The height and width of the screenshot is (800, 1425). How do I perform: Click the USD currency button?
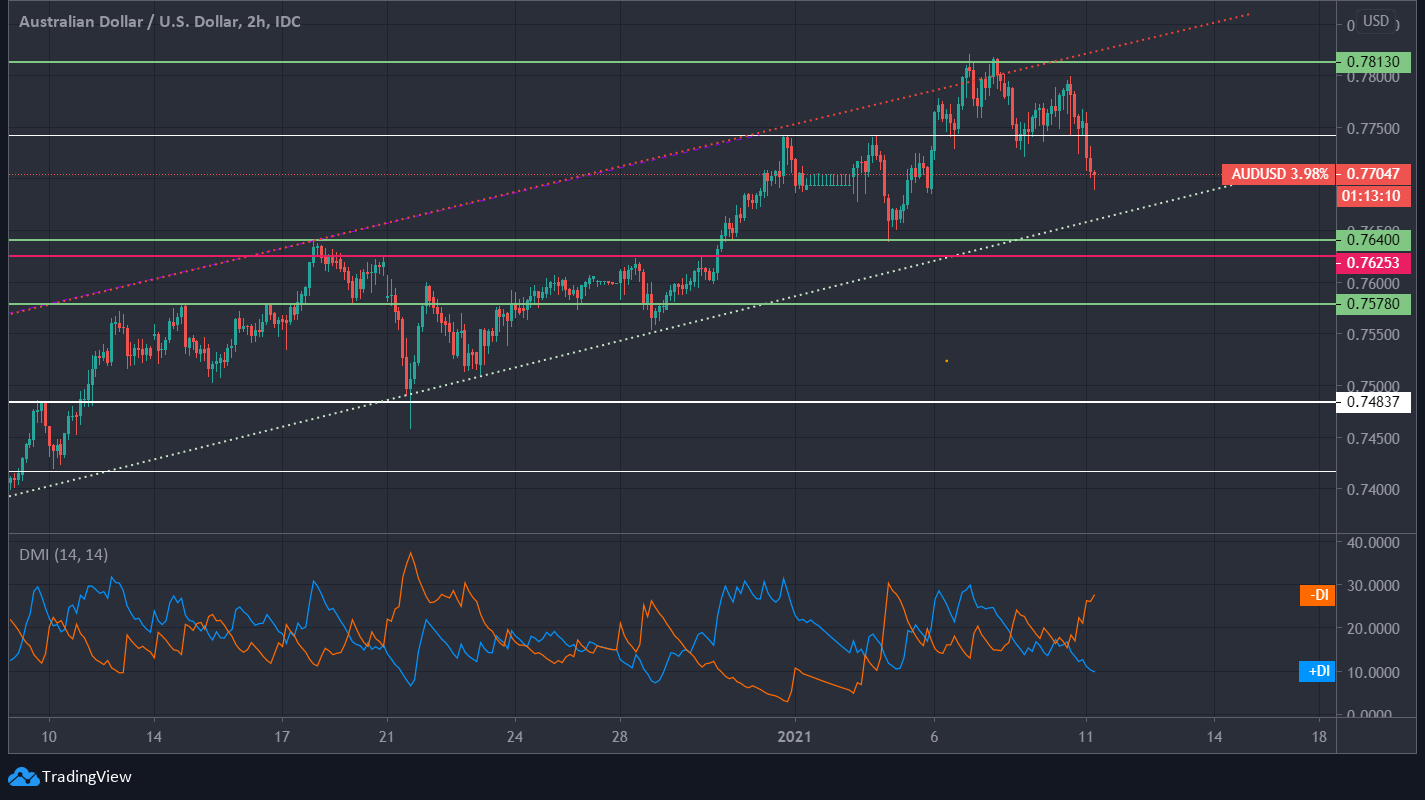pyautogui.click(x=1376, y=20)
